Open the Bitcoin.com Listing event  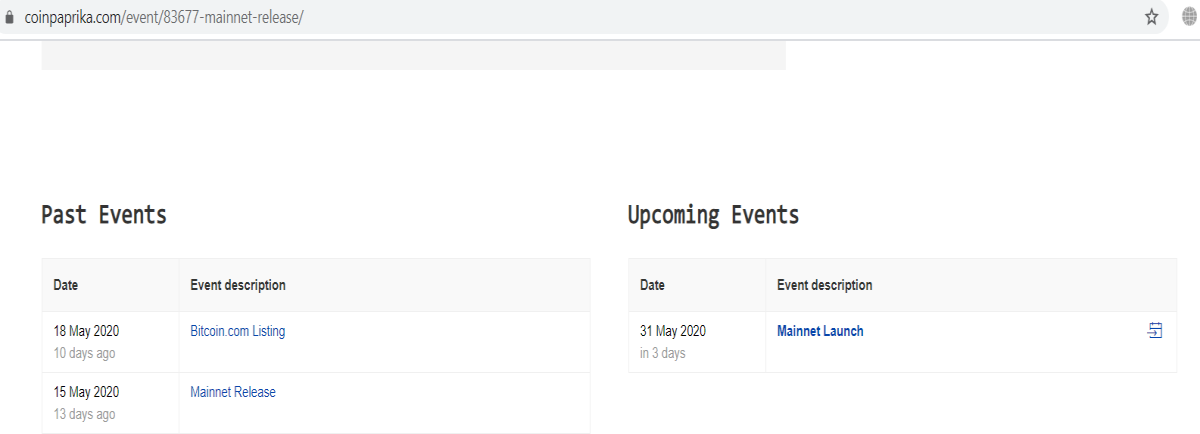[x=238, y=331]
